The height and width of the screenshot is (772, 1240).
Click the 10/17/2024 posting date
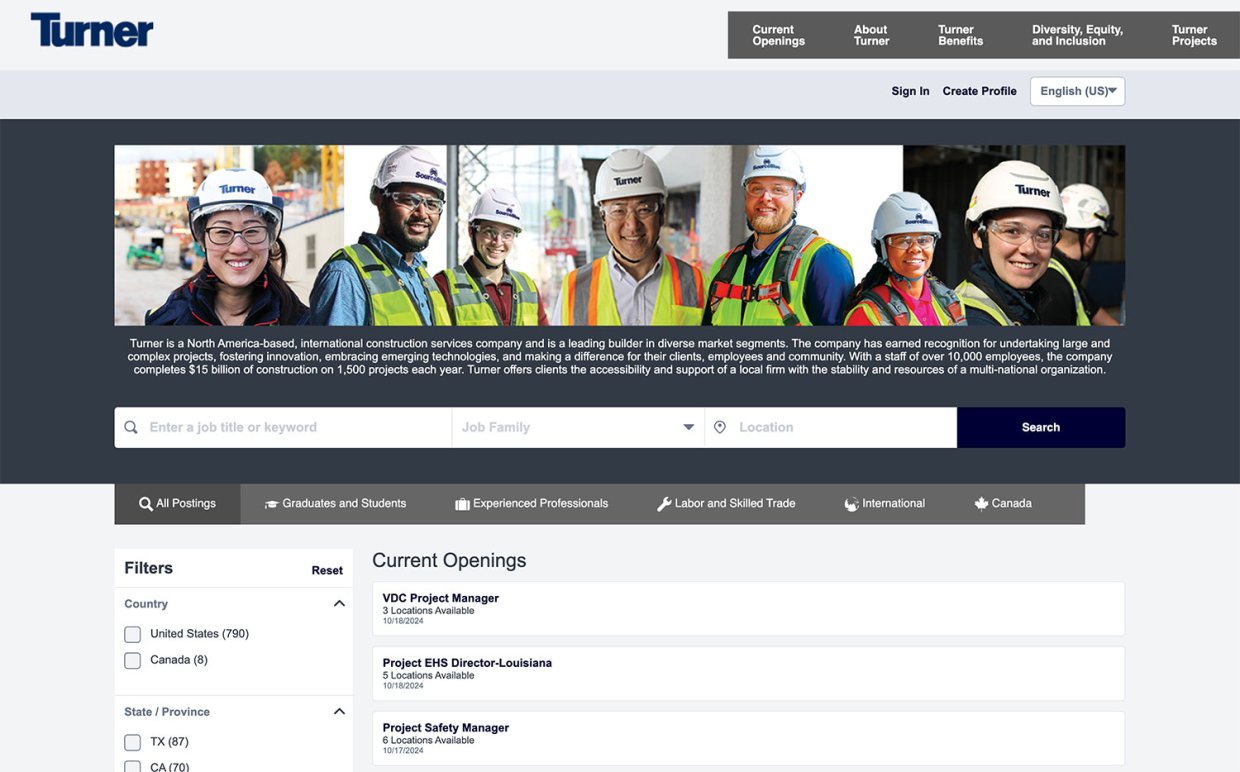403,751
